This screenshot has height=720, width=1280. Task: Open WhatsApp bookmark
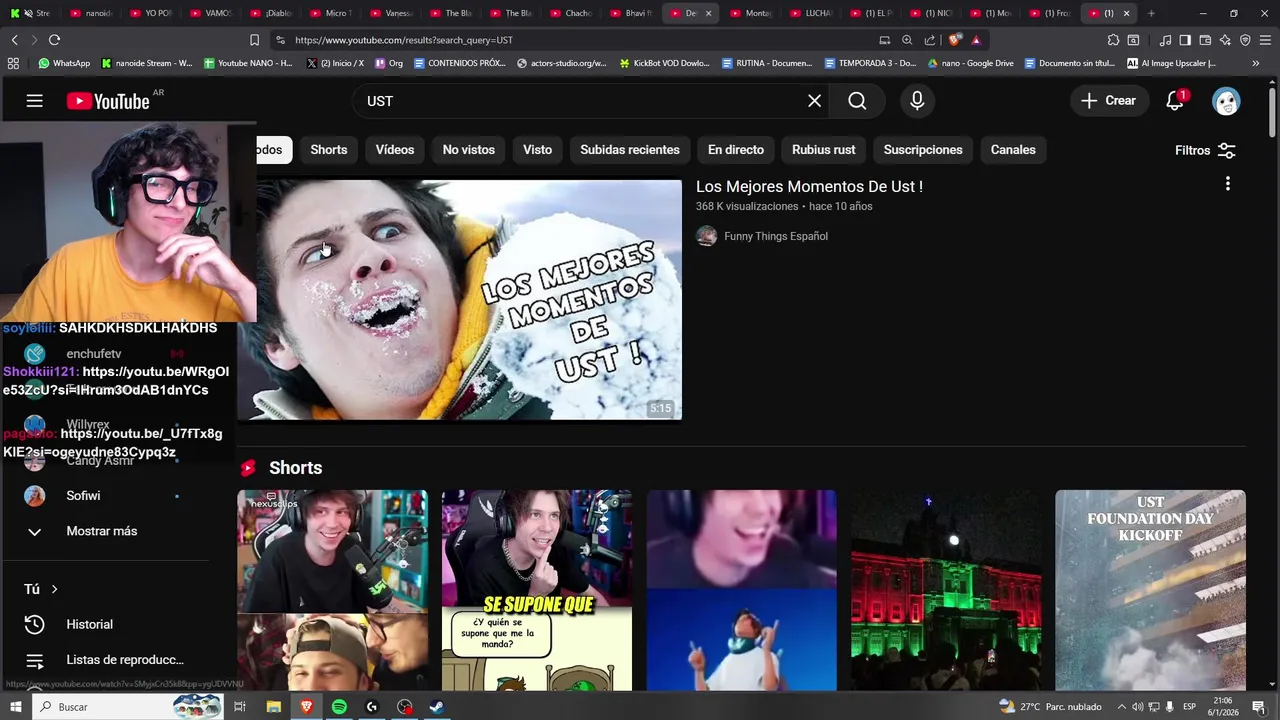coord(64,63)
